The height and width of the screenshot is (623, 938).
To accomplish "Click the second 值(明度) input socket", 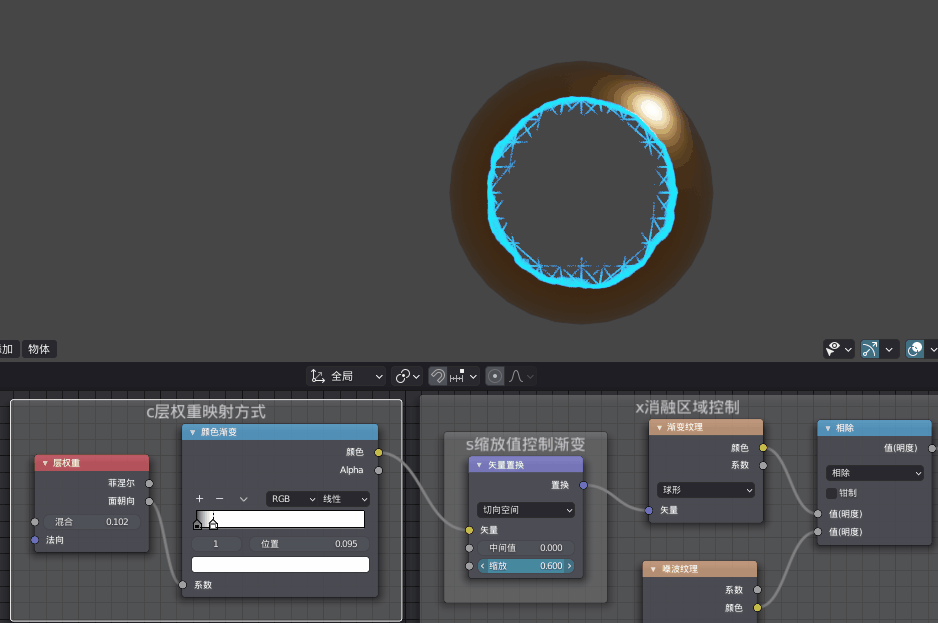I will pos(818,531).
